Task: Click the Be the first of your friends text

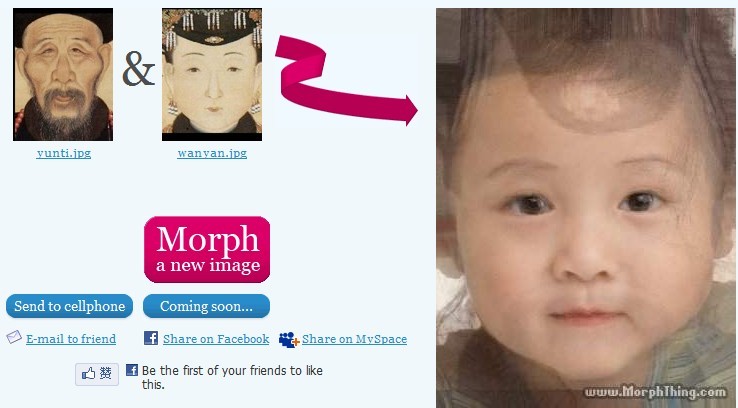Action: (x=232, y=377)
